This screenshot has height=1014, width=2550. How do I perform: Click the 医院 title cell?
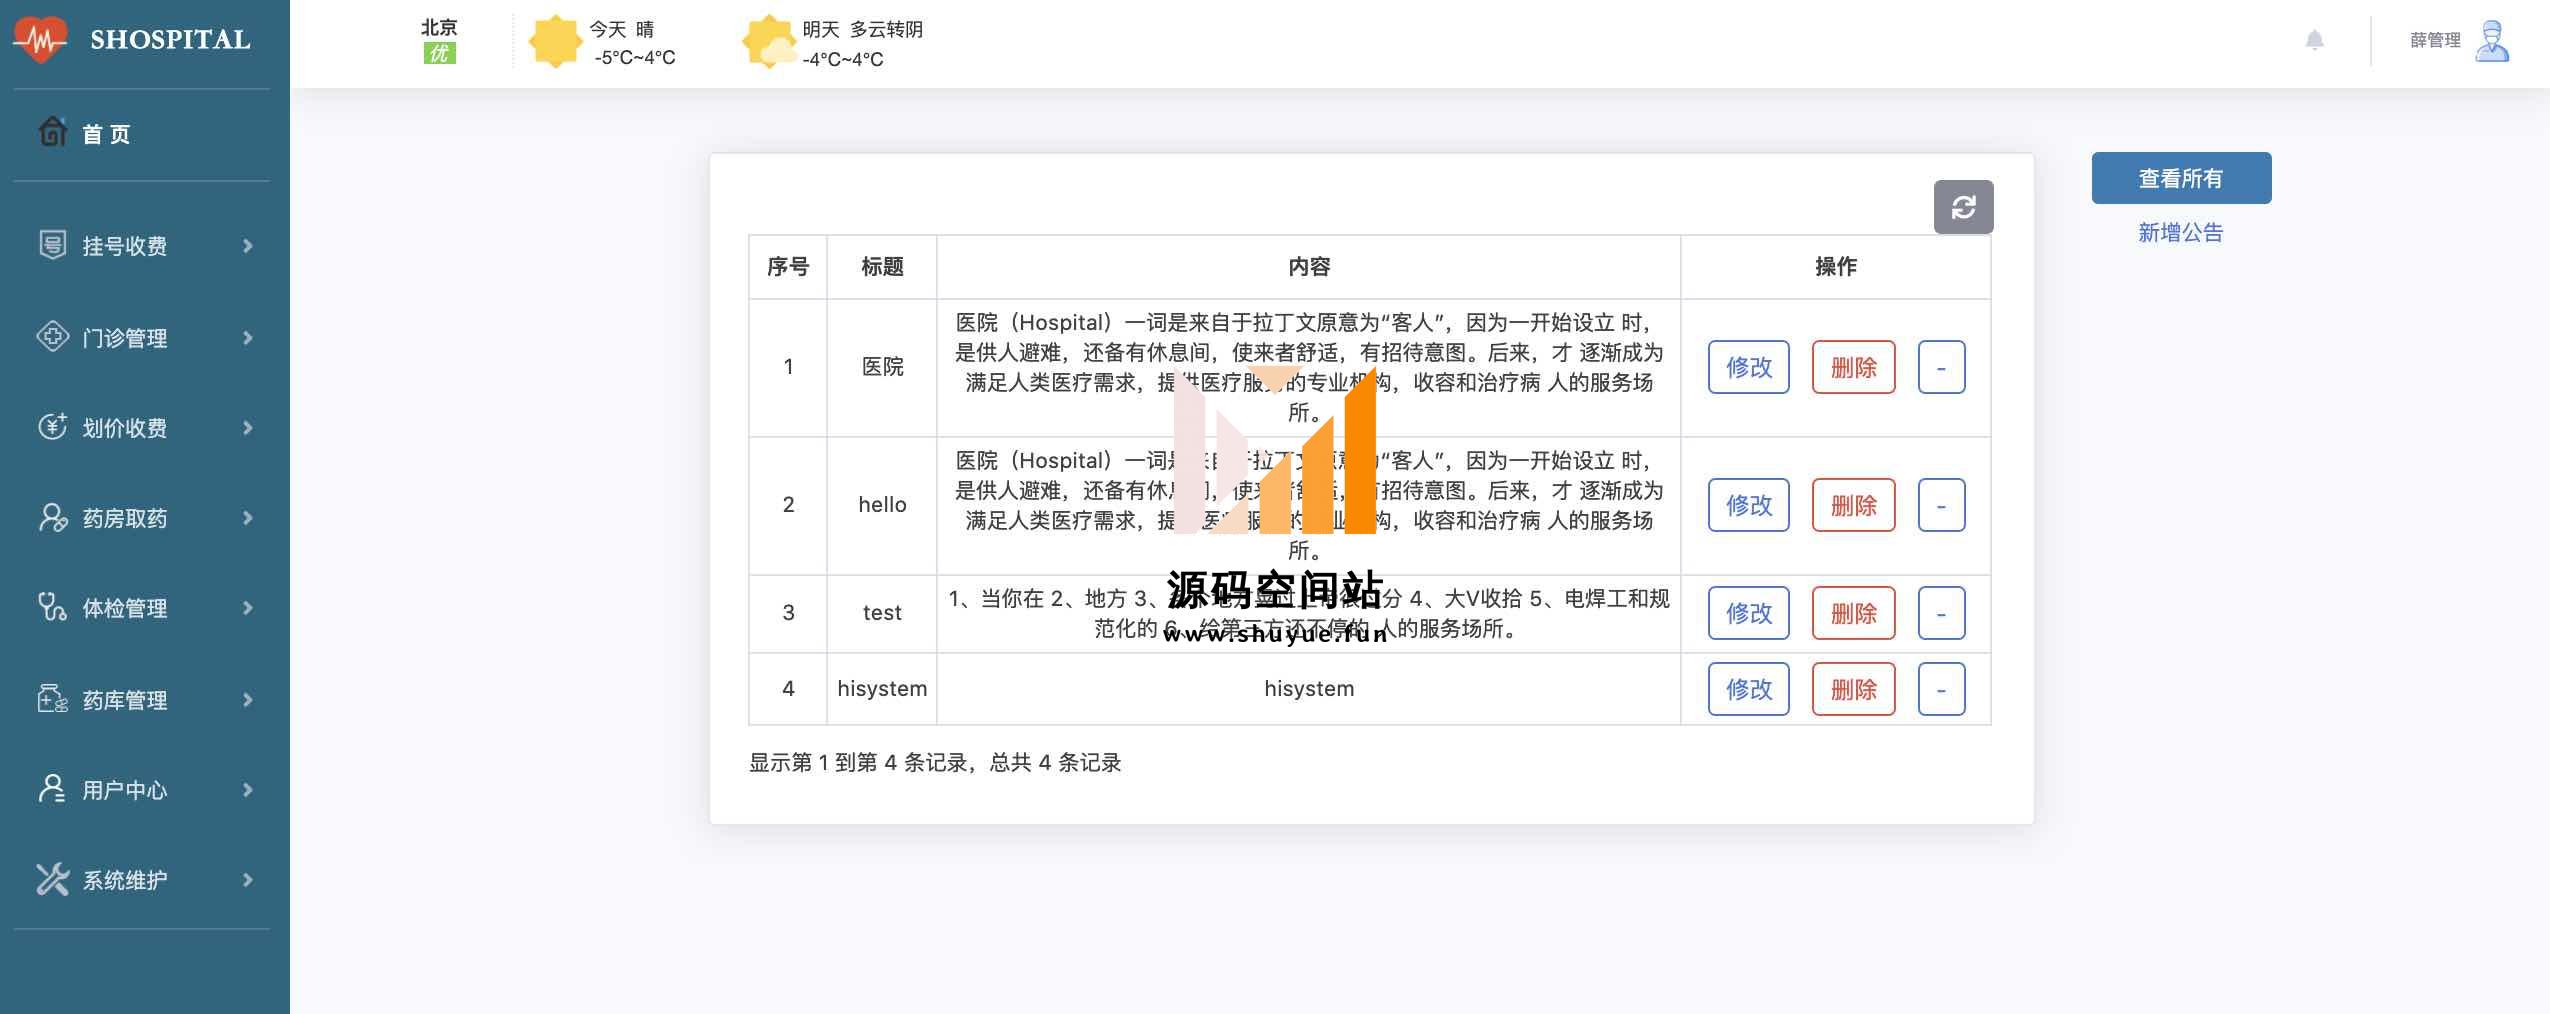pyautogui.click(x=882, y=367)
